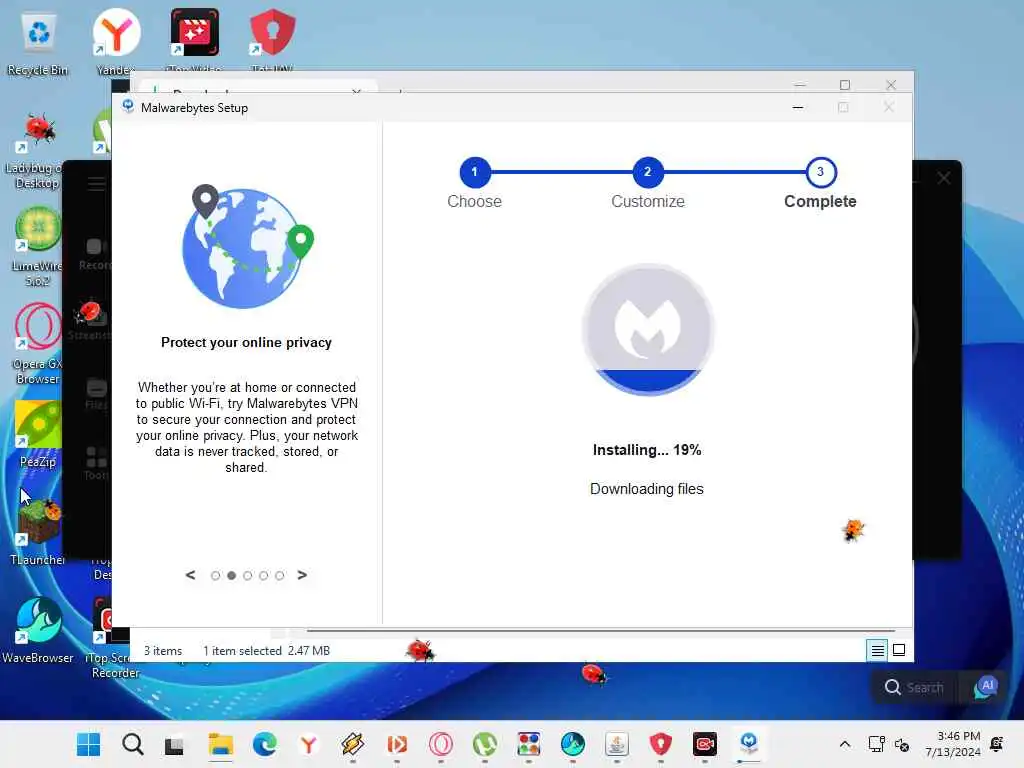Click the 'Installing... 19%' status text
Viewport: 1024px width, 768px height.
point(647,450)
